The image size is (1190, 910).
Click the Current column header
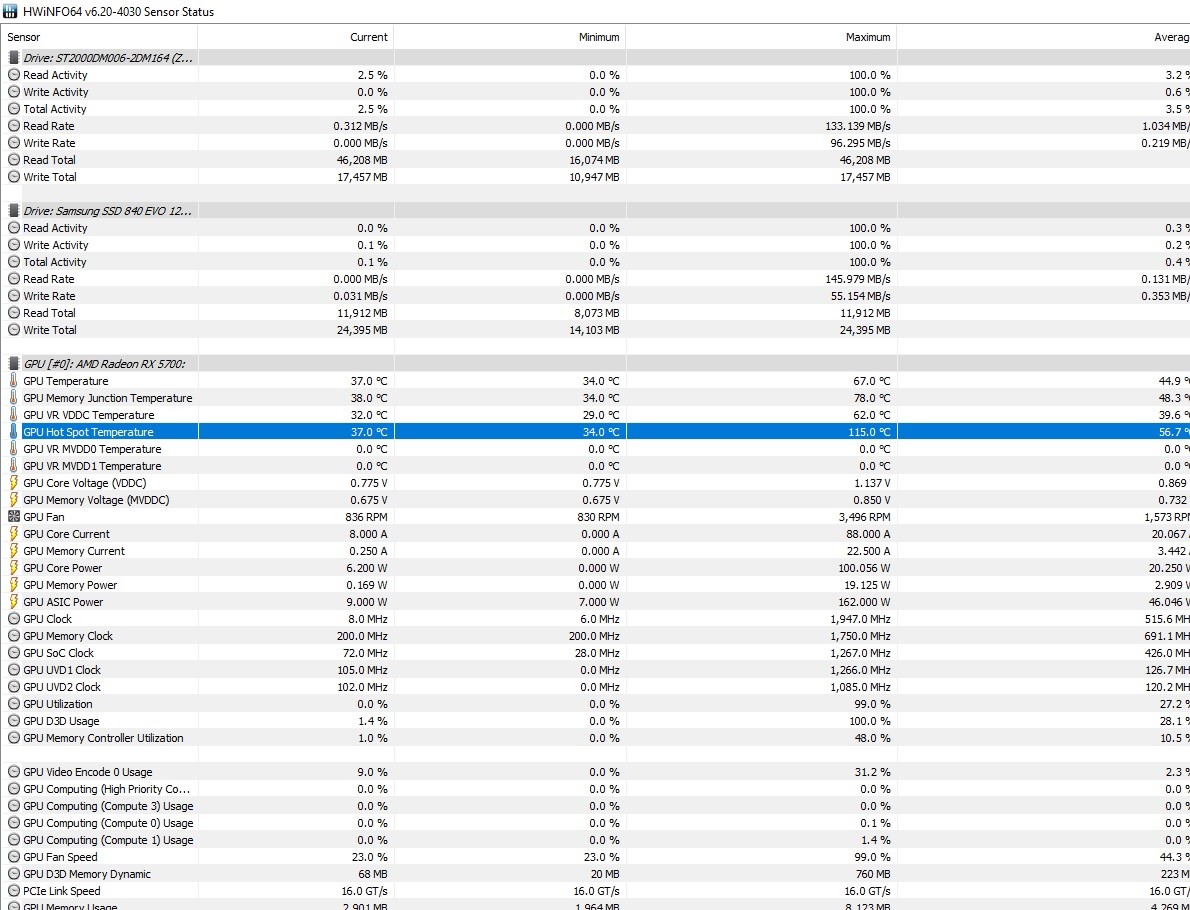pos(368,37)
